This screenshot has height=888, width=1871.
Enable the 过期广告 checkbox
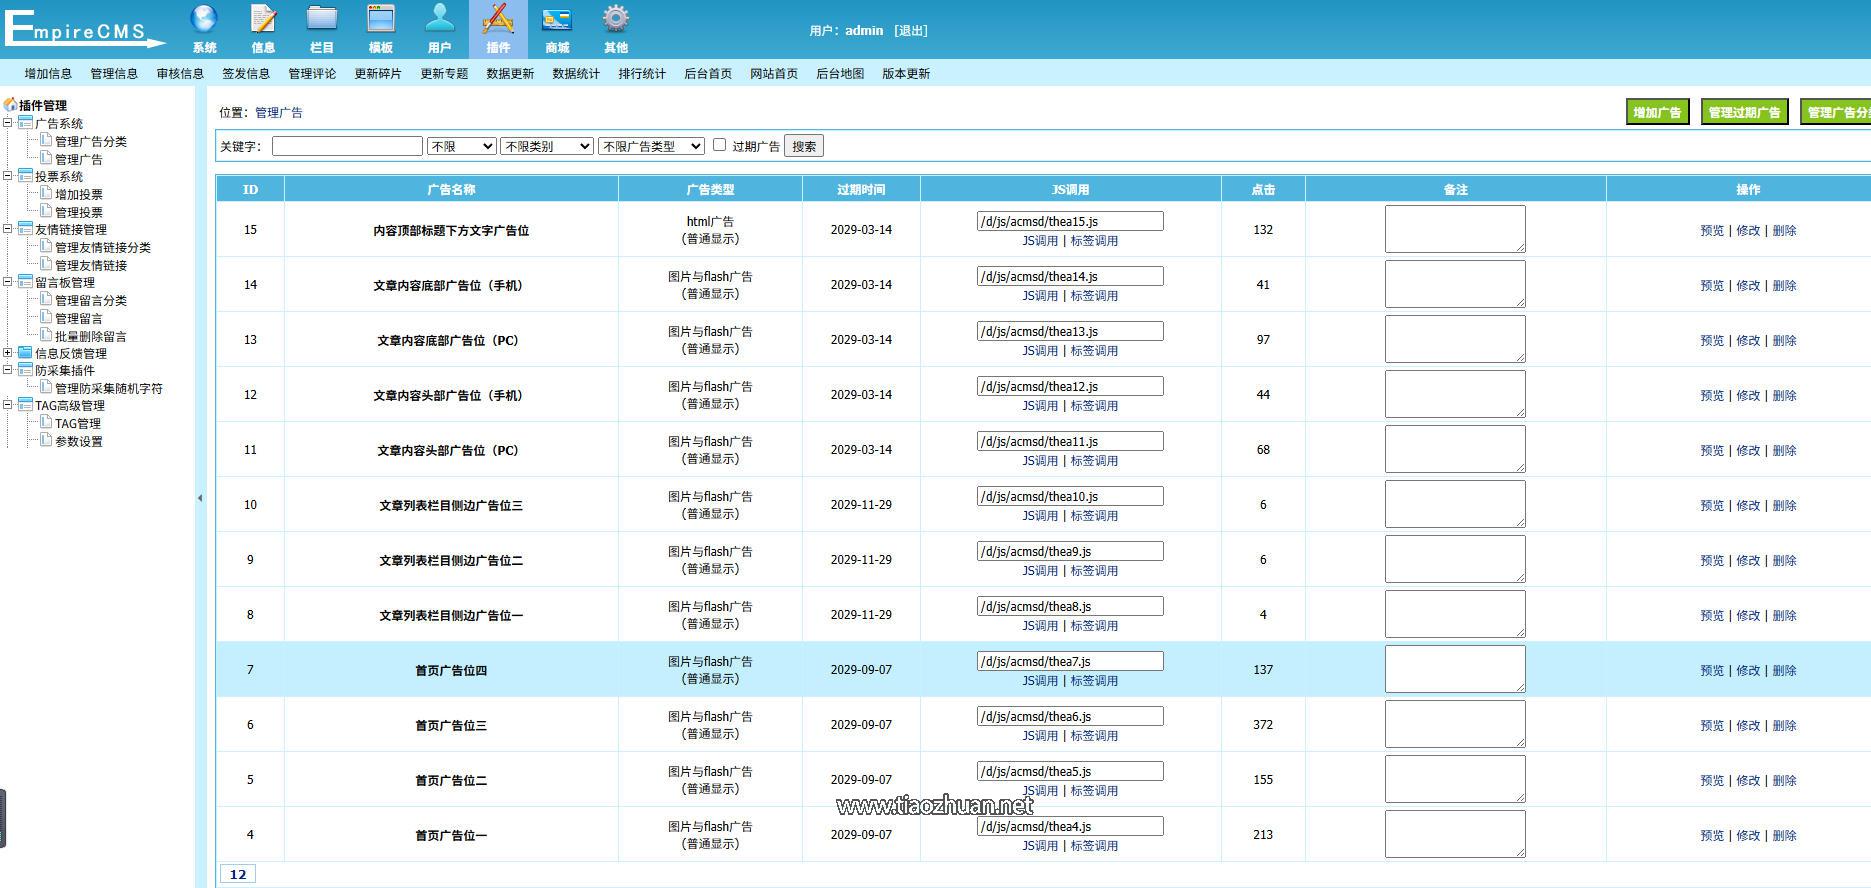coord(719,145)
